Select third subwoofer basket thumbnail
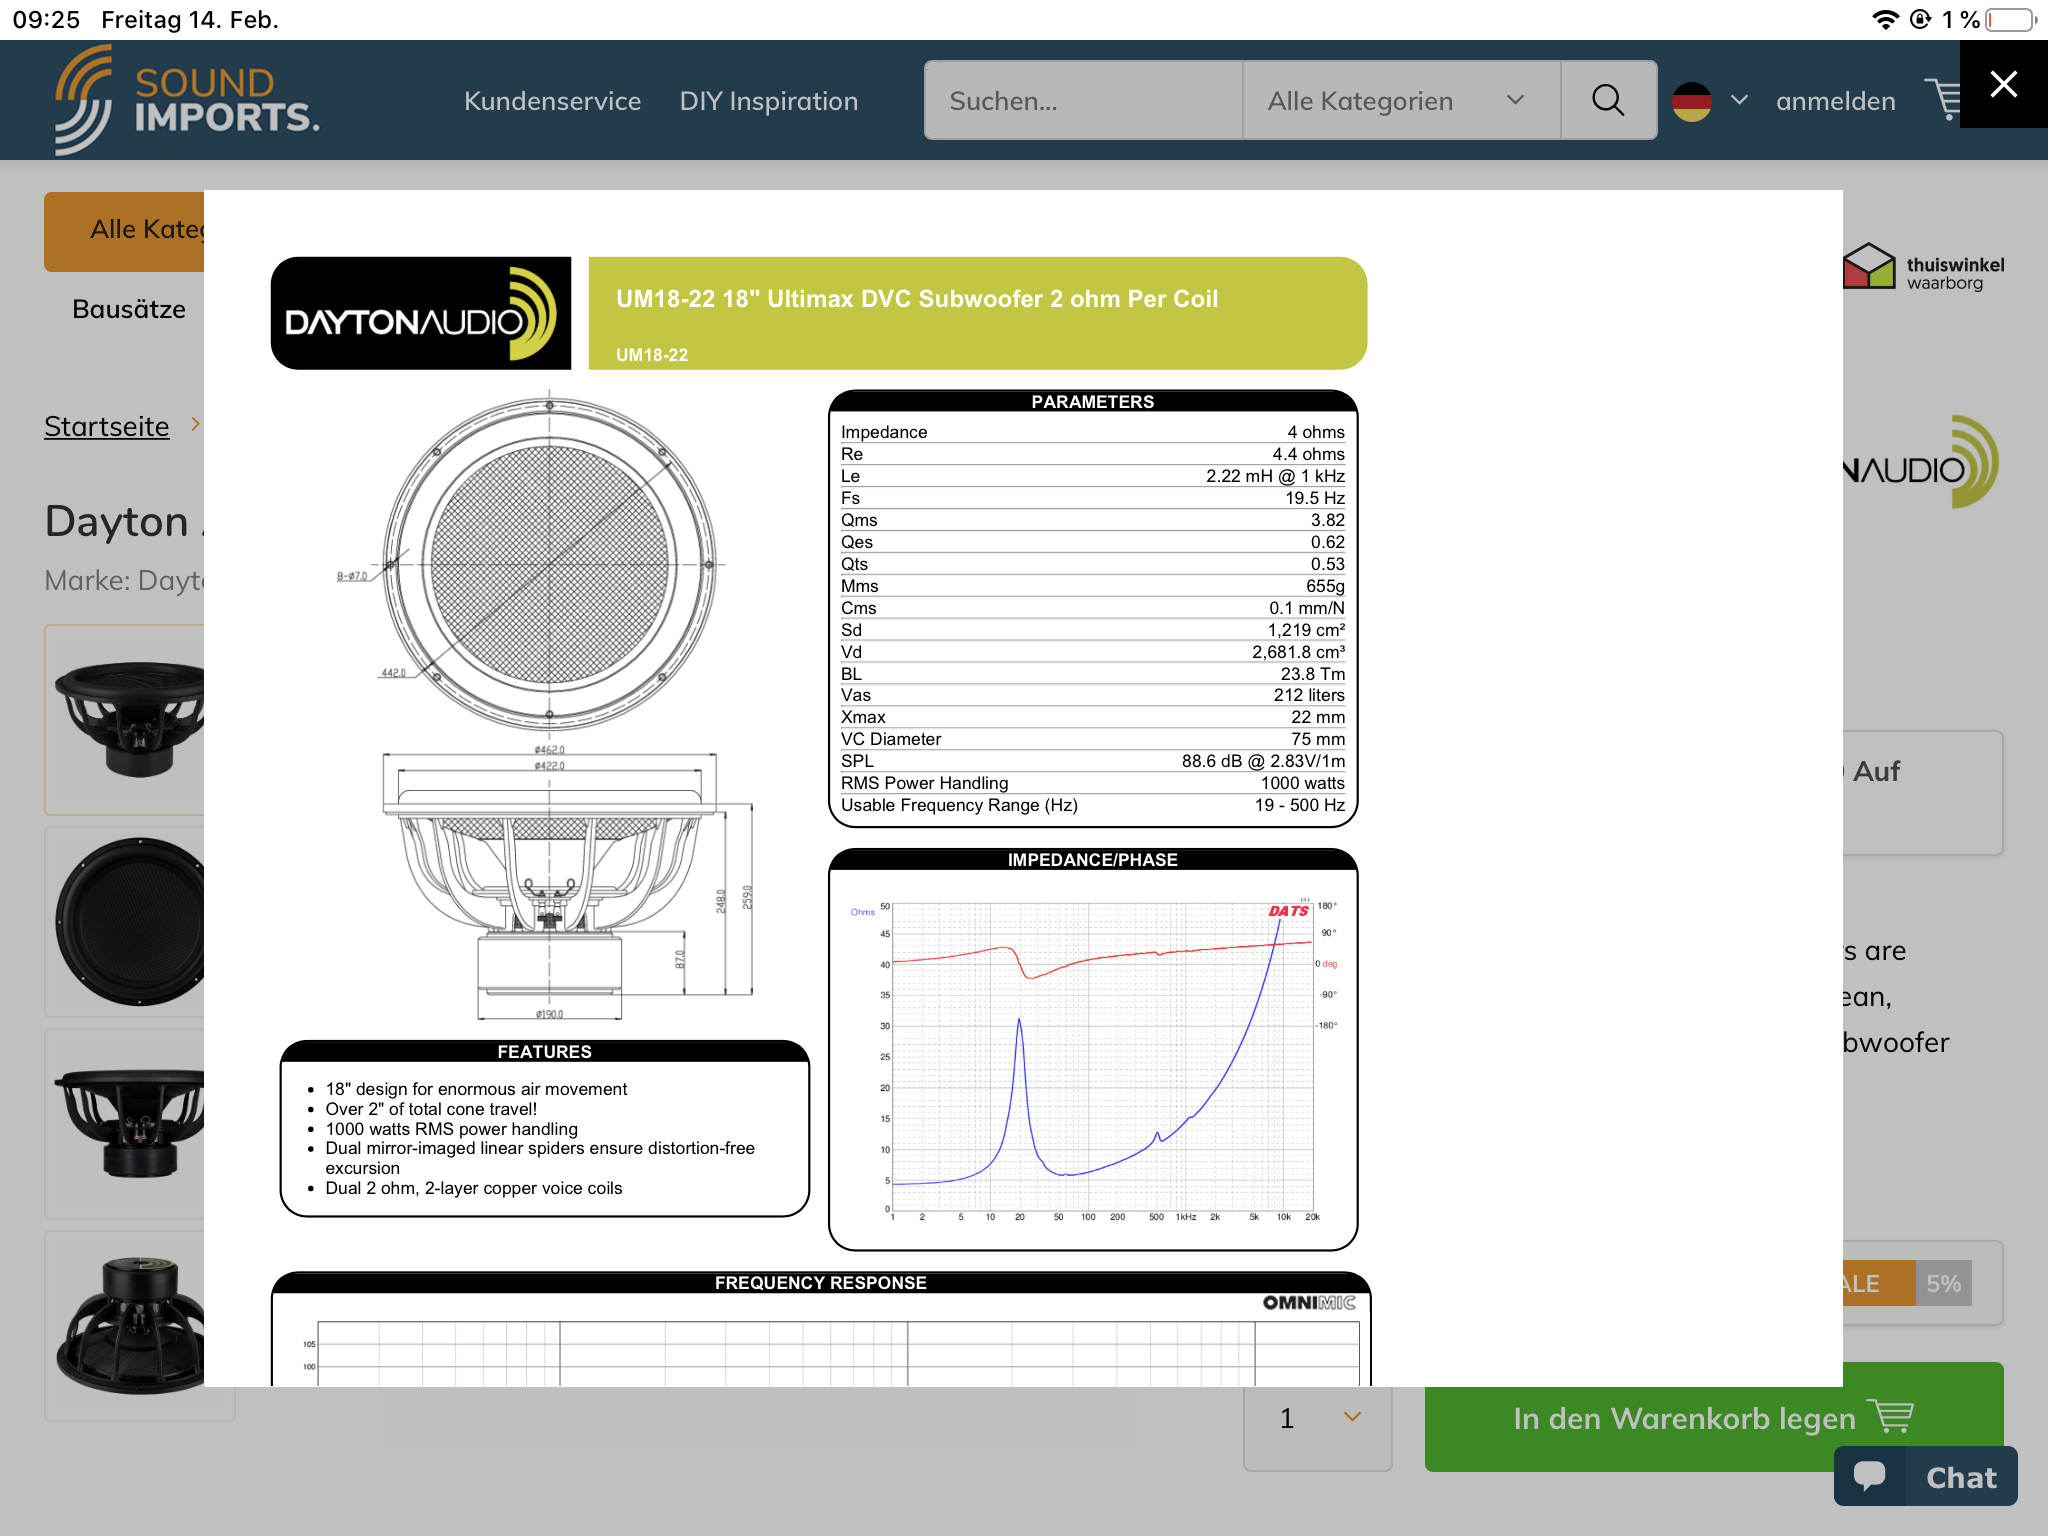The height and width of the screenshot is (1536, 2048). [125, 1124]
